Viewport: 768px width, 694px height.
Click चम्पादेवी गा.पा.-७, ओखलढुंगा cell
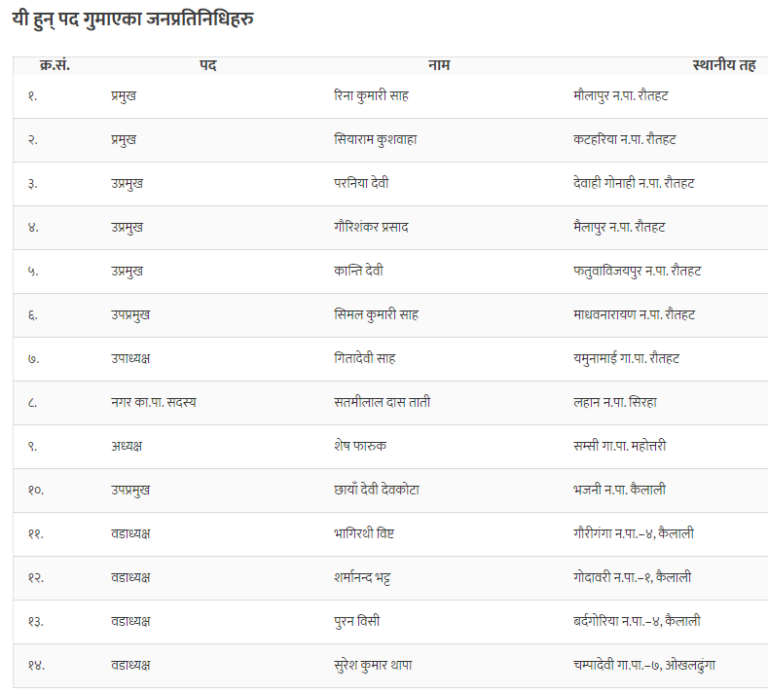tap(644, 665)
